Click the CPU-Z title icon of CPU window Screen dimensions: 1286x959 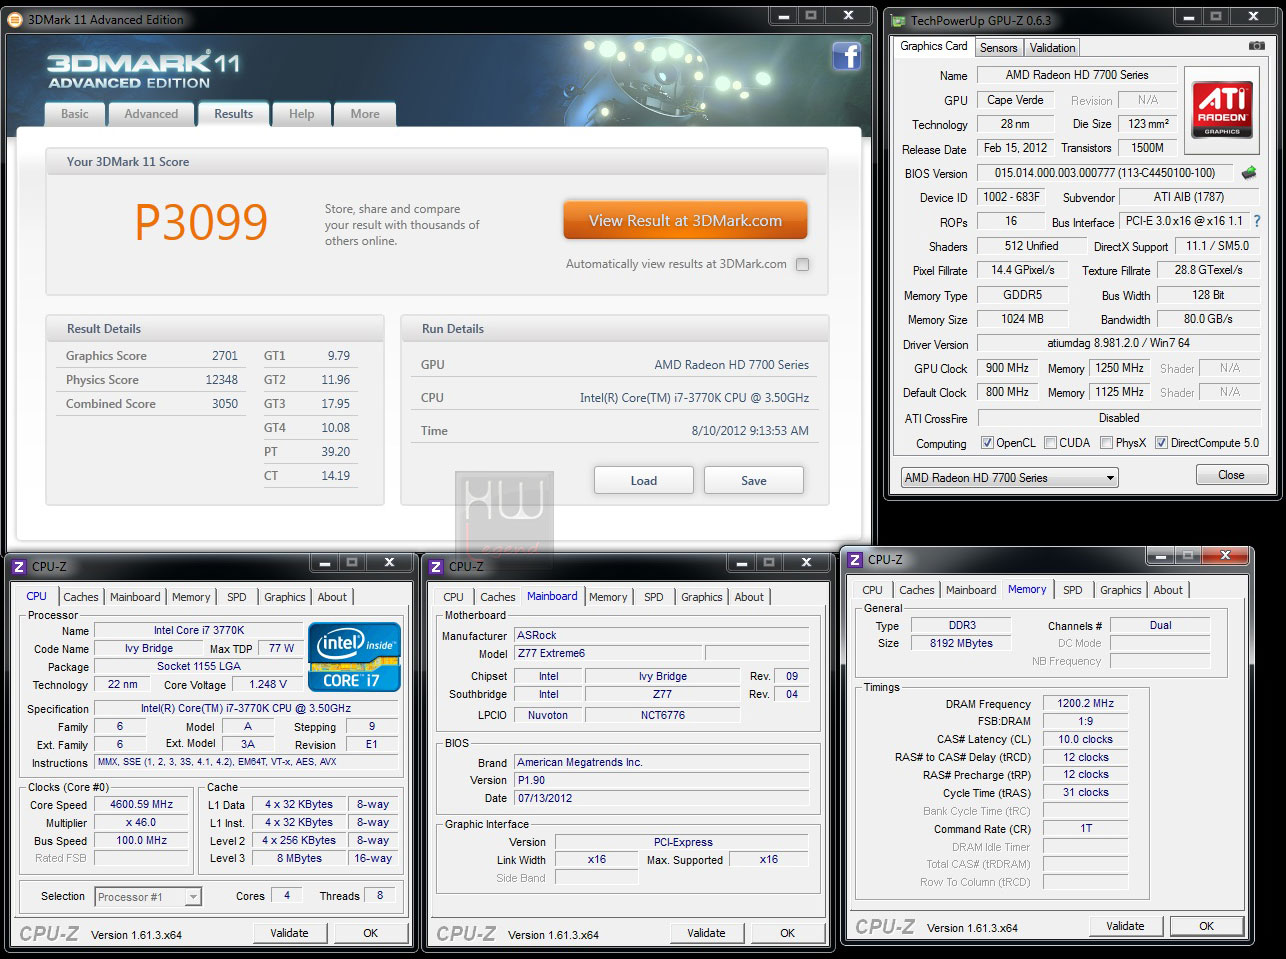click(x=19, y=567)
